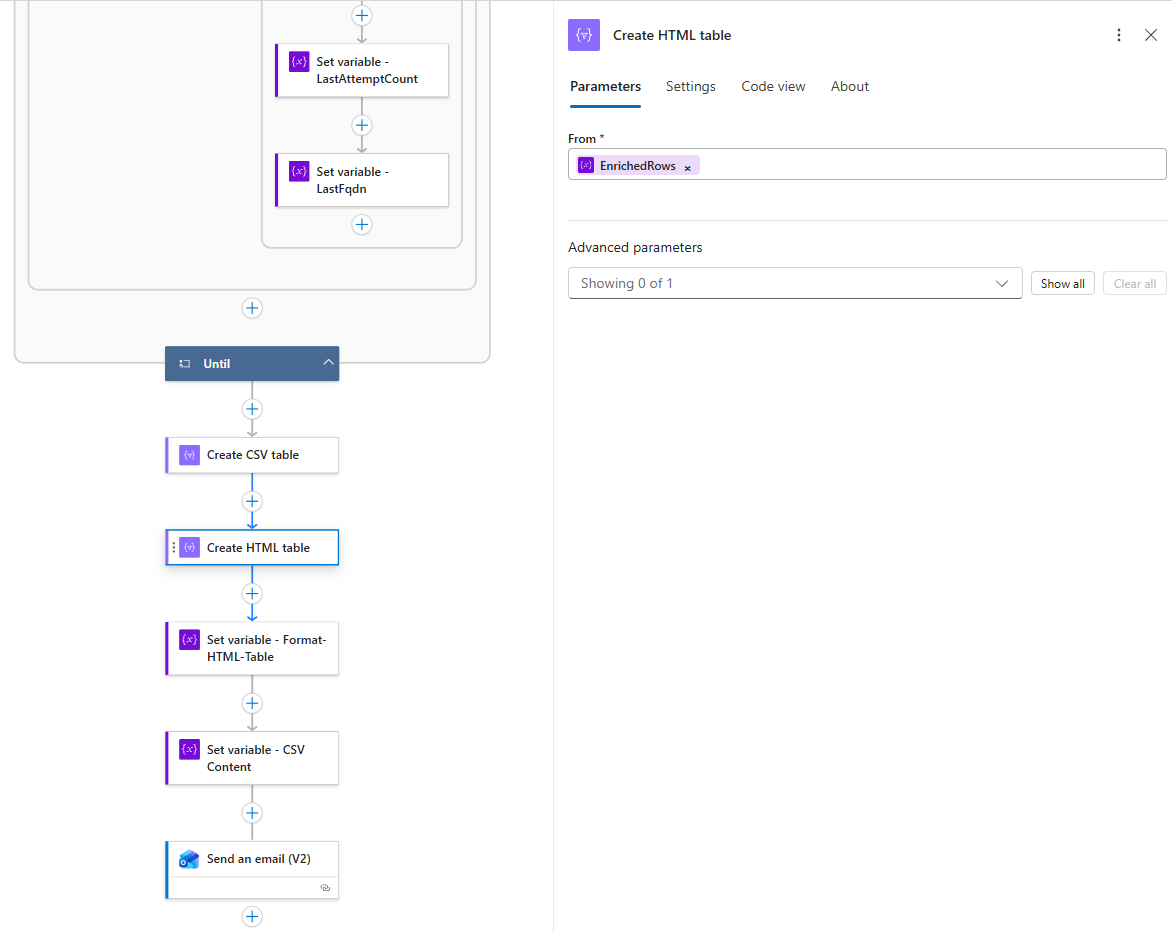Click the Set variable LastFqdn icon
1172x933 pixels.
click(299, 172)
